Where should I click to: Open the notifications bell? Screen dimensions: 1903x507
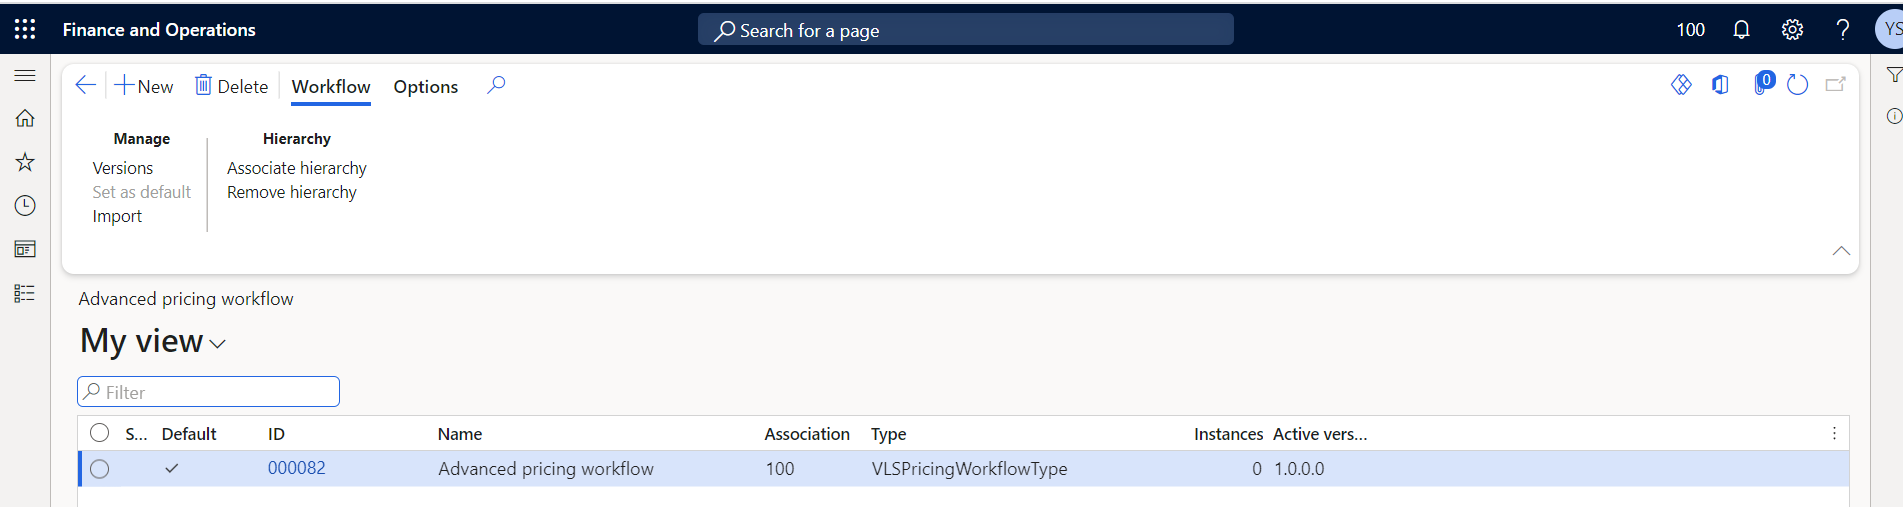pyautogui.click(x=1741, y=30)
